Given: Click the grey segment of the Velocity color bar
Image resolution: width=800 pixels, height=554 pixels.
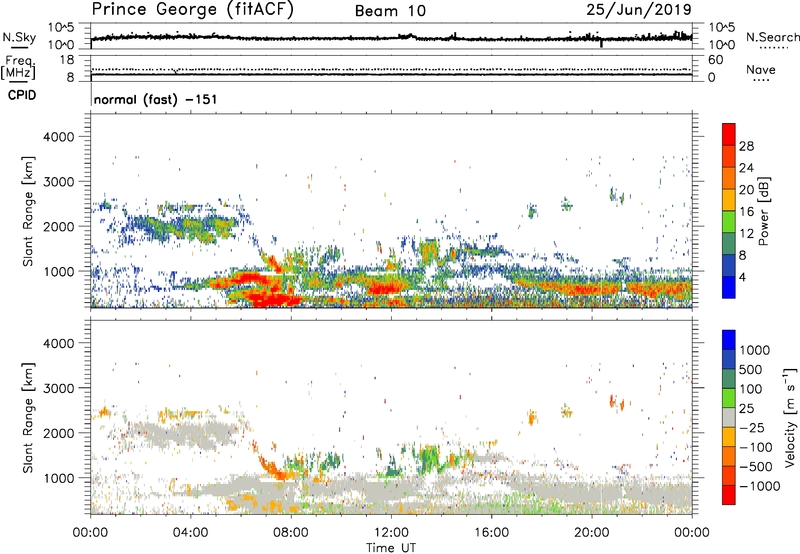Looking at the screenshot, I should coord(729,417).
